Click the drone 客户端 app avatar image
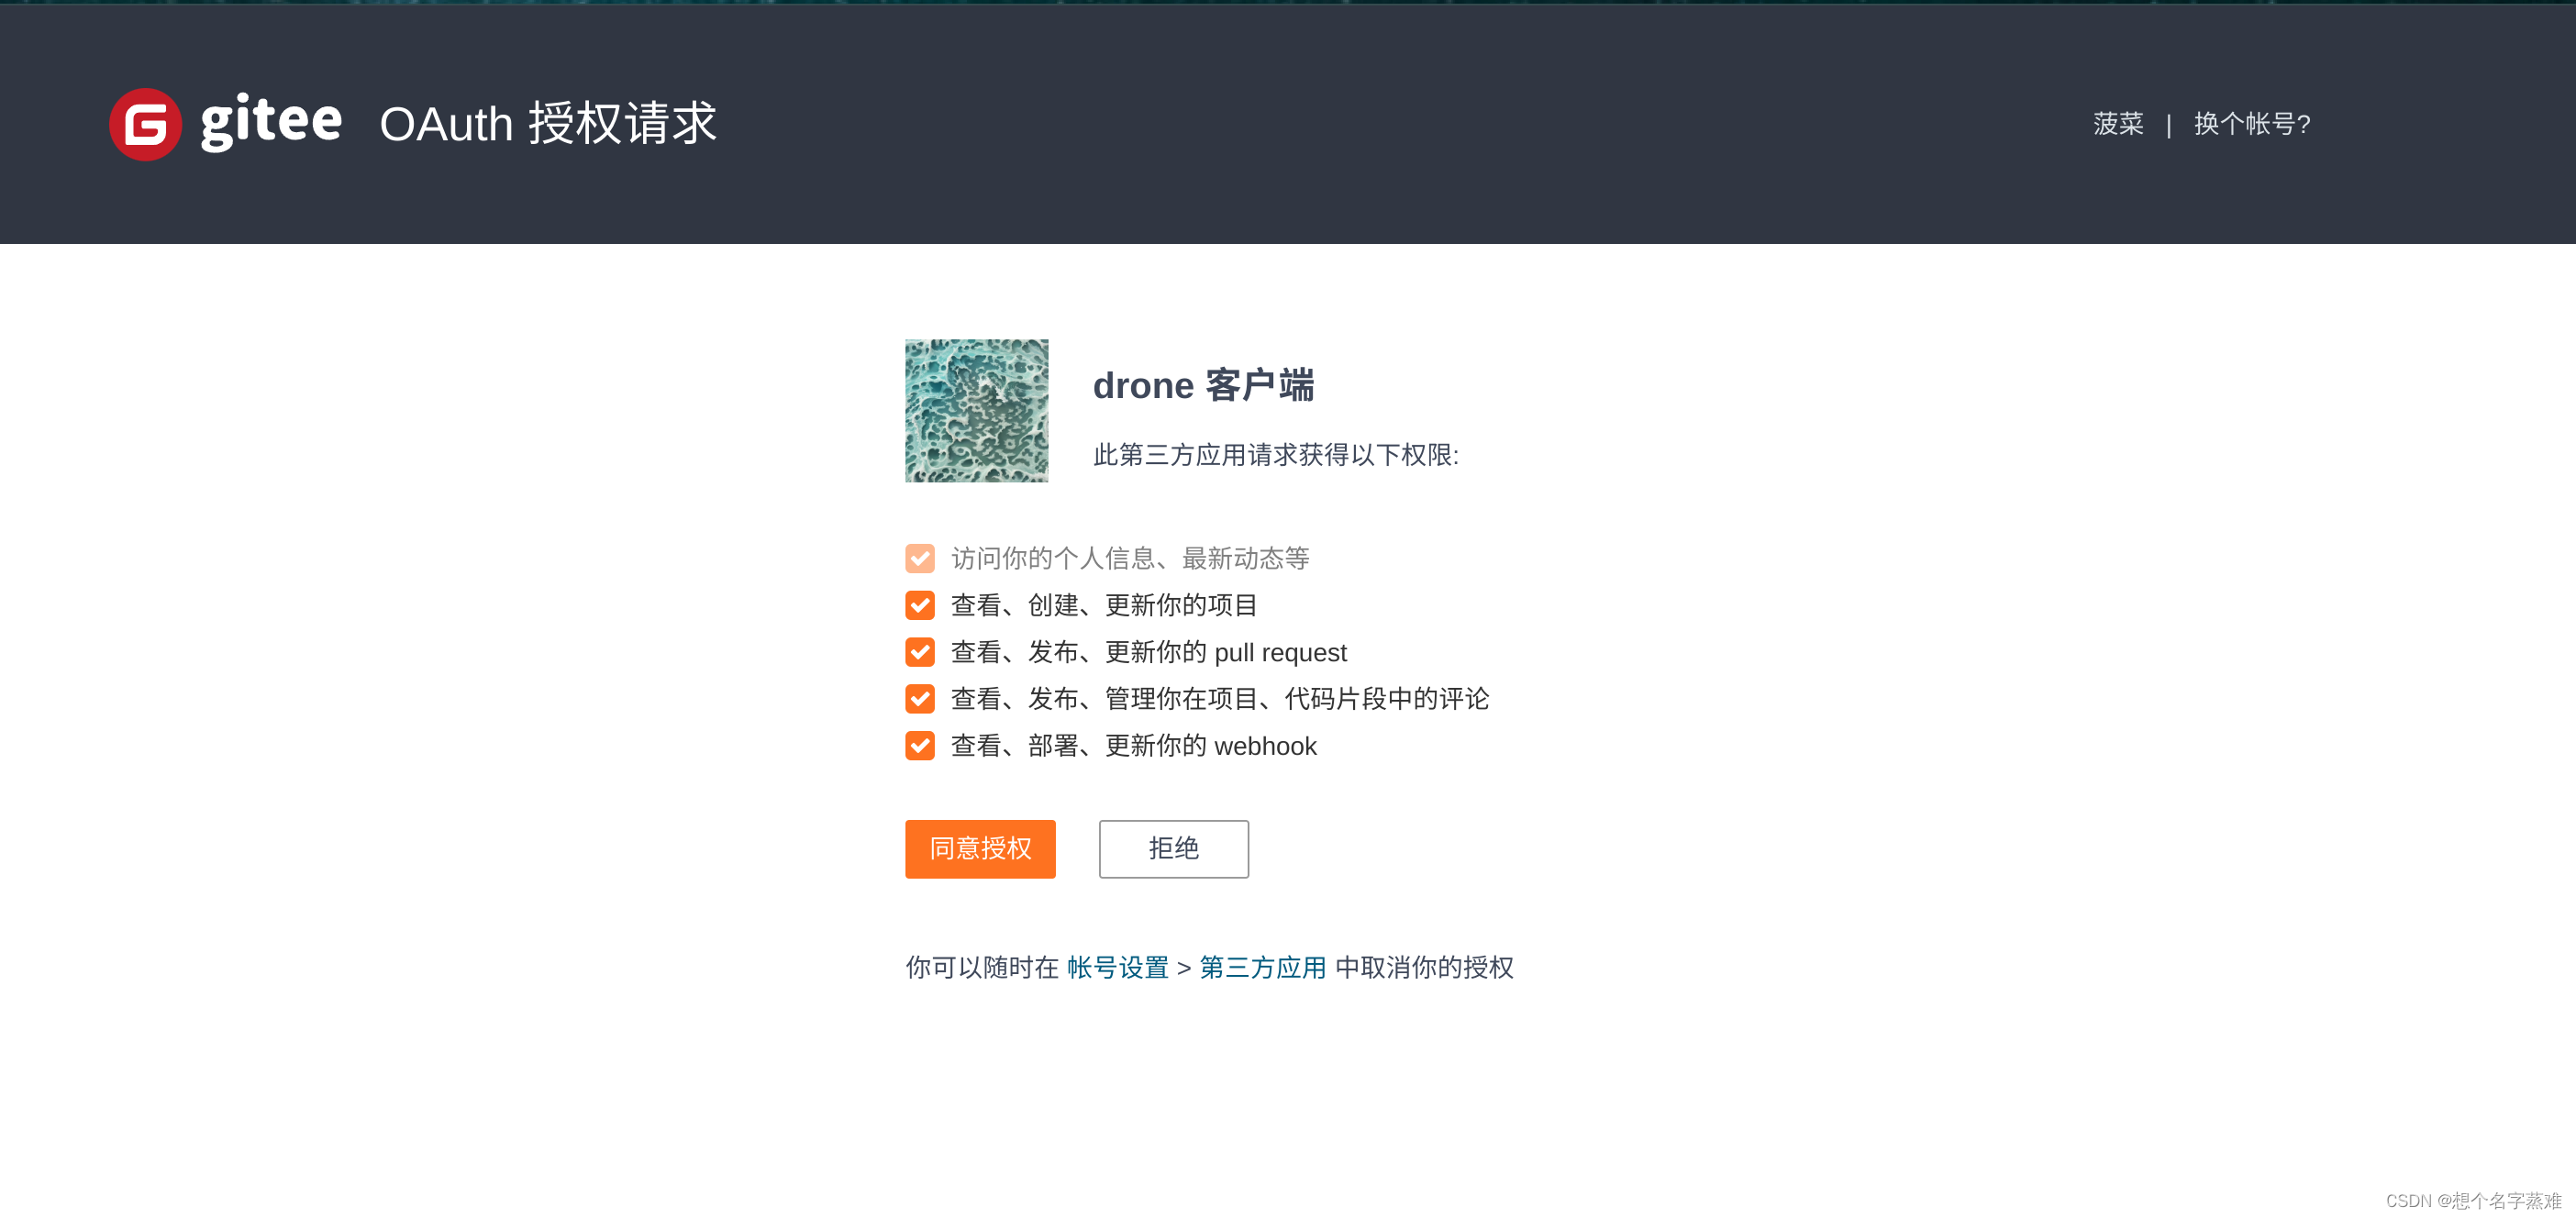Image resolution: width=2576 pixels, height=1218 pixels. pyautogui.click(x=976, y=410)
